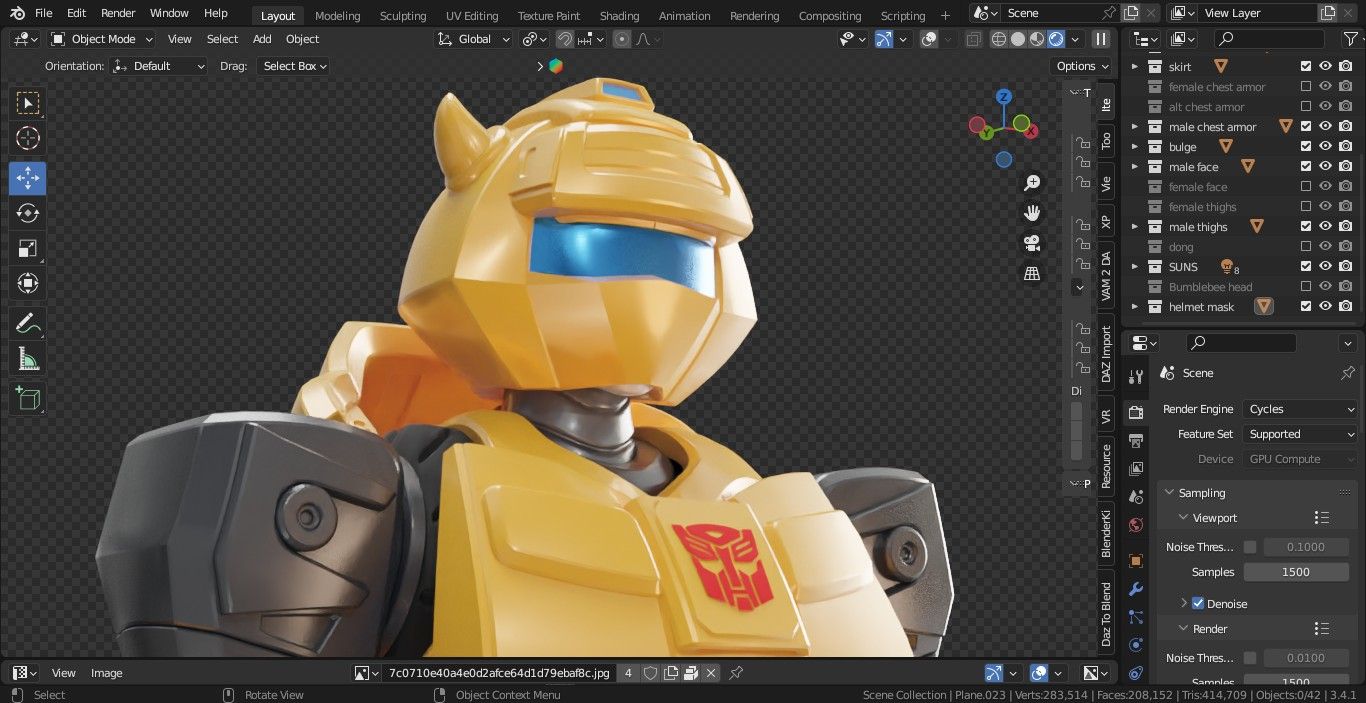This screenshot has width=1366, height=703.
Task: Switch to Shading workspace tab
Action: coord(619,16)
